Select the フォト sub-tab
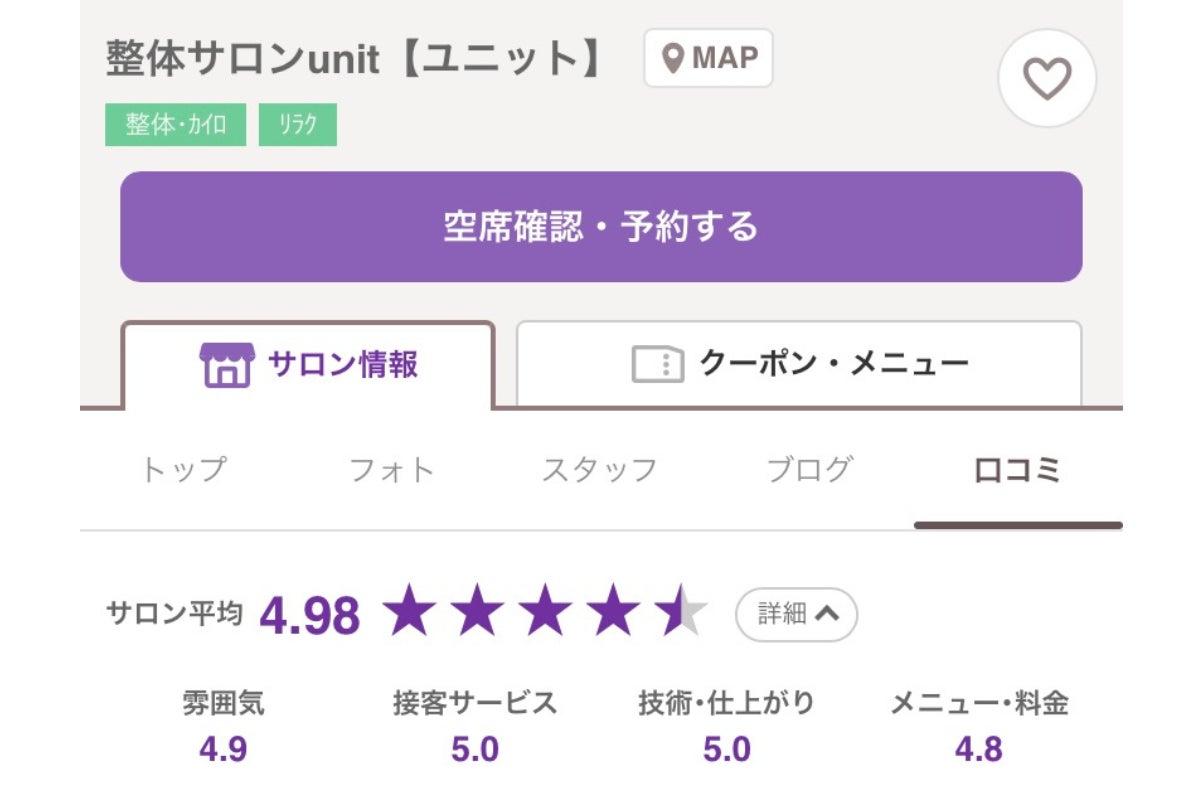The height and width of the screenshot is (800, 1200). tap(392, 470)
